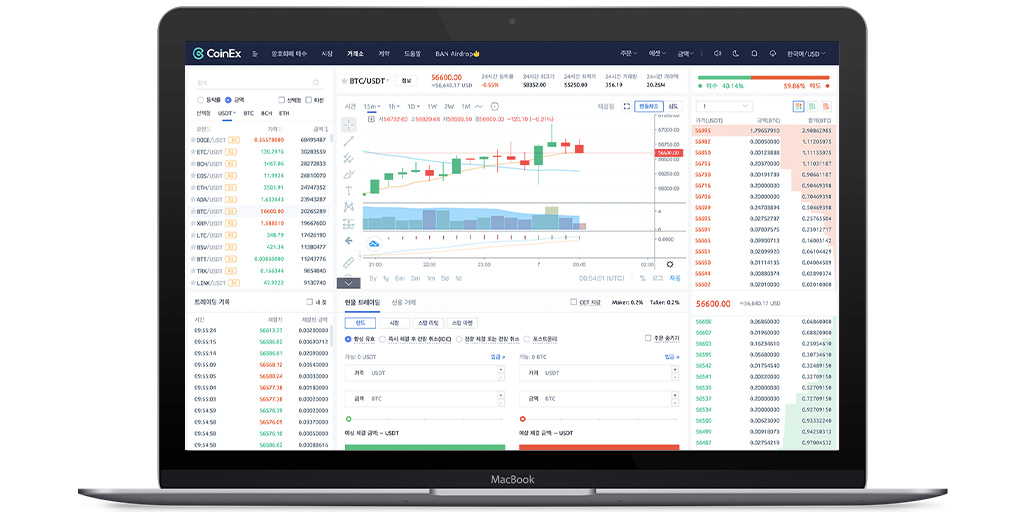
Task: Click the buy price USDT input field
Action: pyautogui.click(x=424, y=373)
